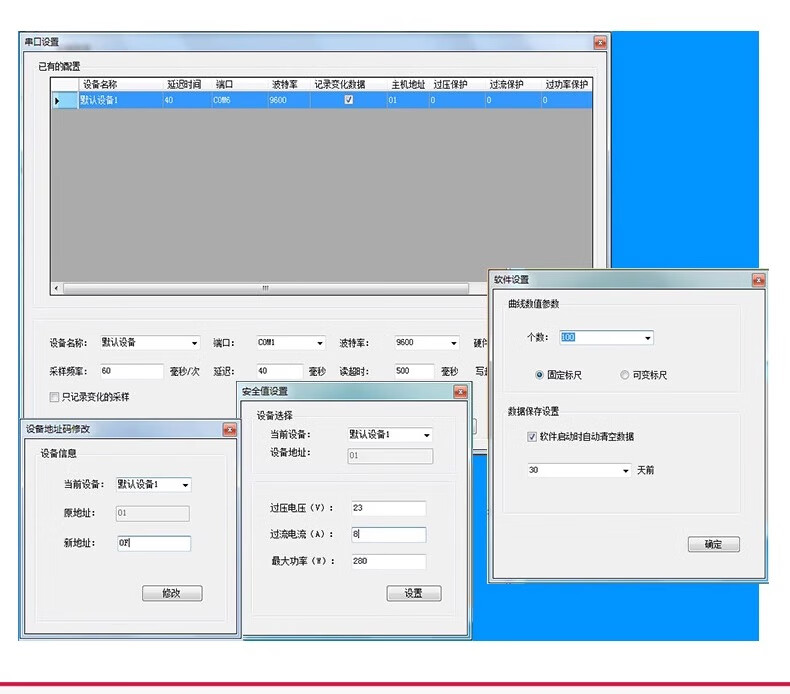Select the 固定标尺 radio button
Viewport: 790px width, 694px height.
click(540, 375)
